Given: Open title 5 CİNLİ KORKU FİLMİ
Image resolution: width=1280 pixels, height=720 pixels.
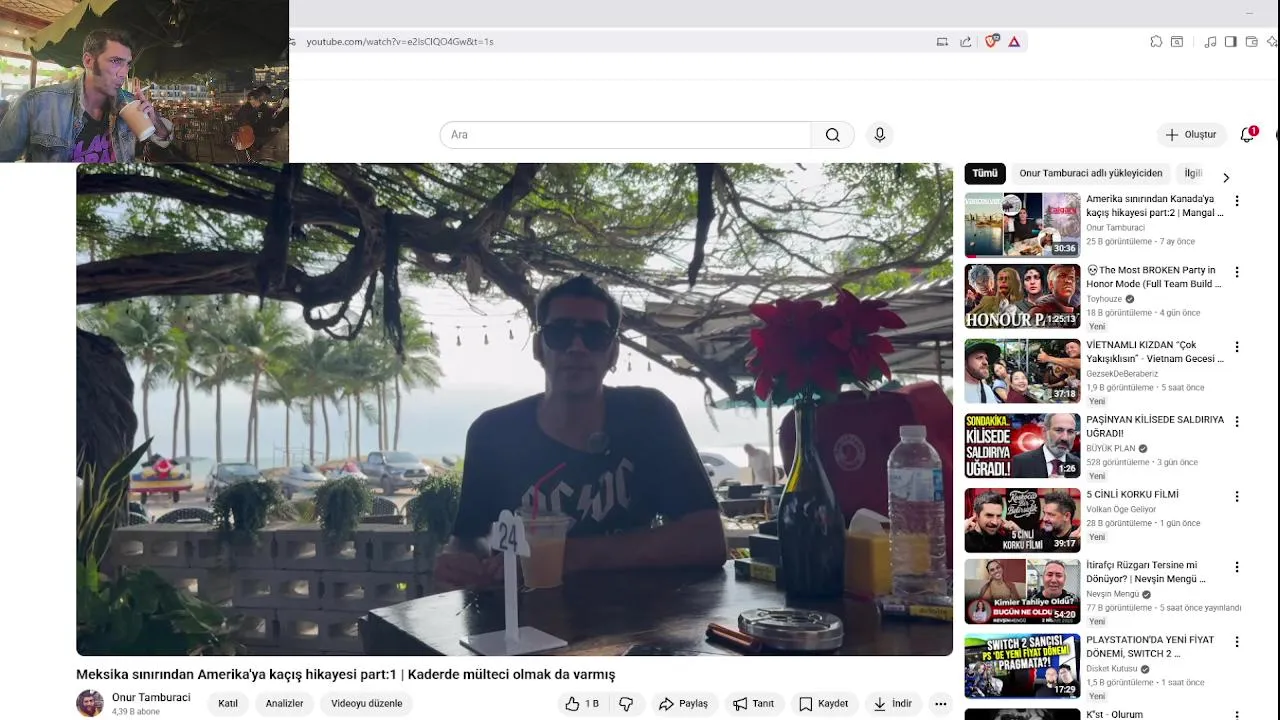Looking at the screenshot, I should click(1132, 495).
